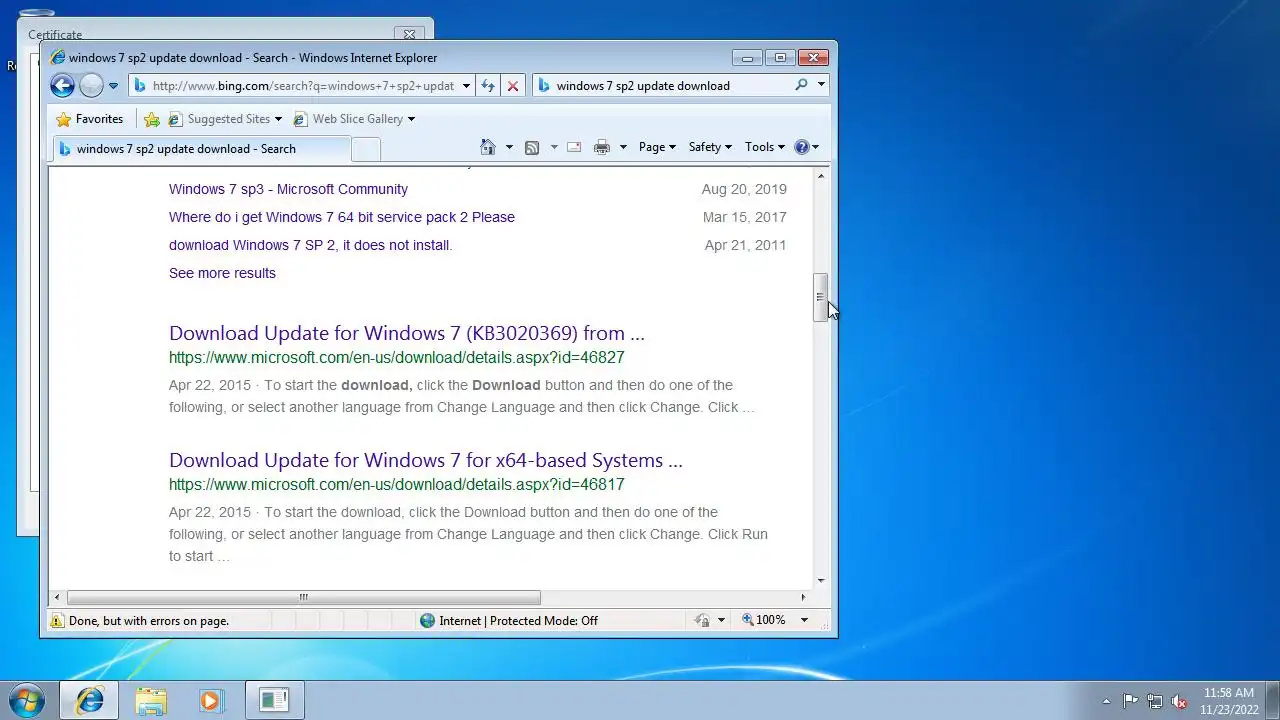Click the vertical scrollbar thumb

pos(821,297)
